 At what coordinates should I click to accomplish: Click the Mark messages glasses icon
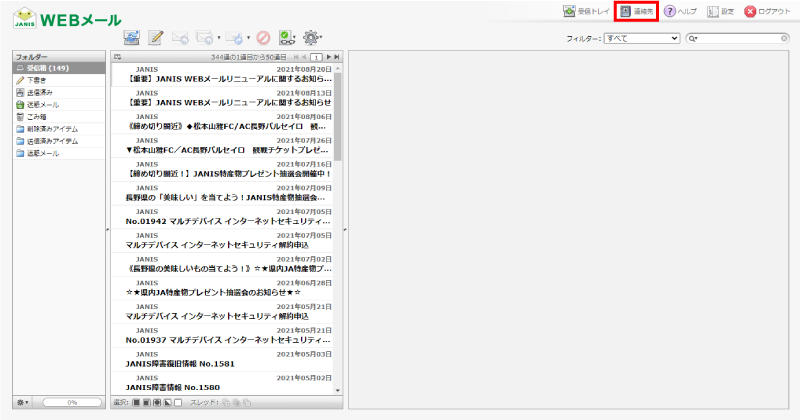coord(285,38)
